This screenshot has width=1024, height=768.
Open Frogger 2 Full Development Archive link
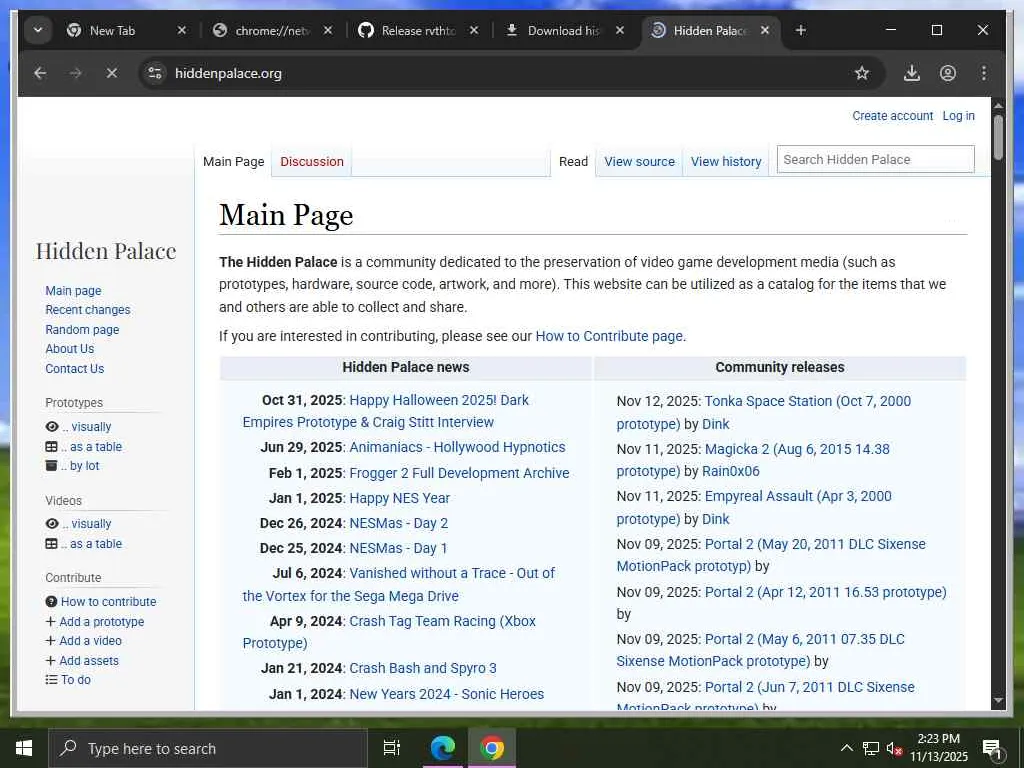click(x=459, y=473)
